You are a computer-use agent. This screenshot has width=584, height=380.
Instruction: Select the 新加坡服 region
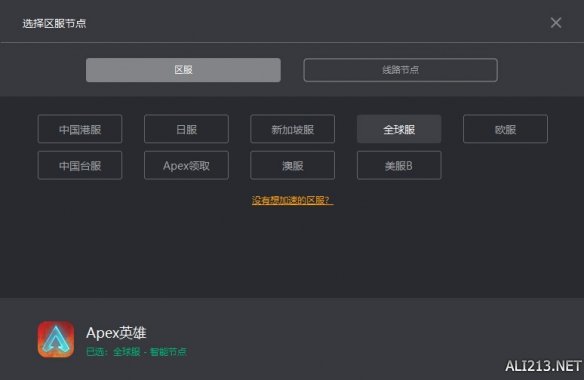pos(292,129)
